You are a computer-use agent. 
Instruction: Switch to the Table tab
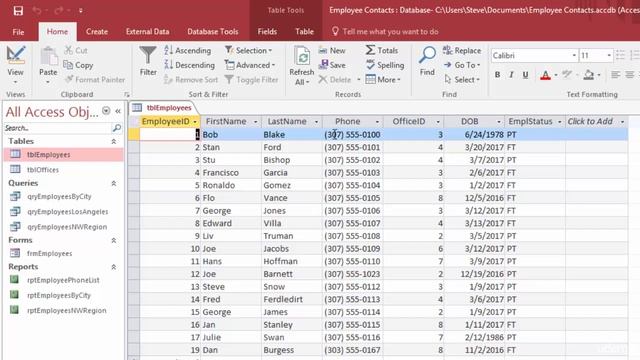click(x=304, y=32)
